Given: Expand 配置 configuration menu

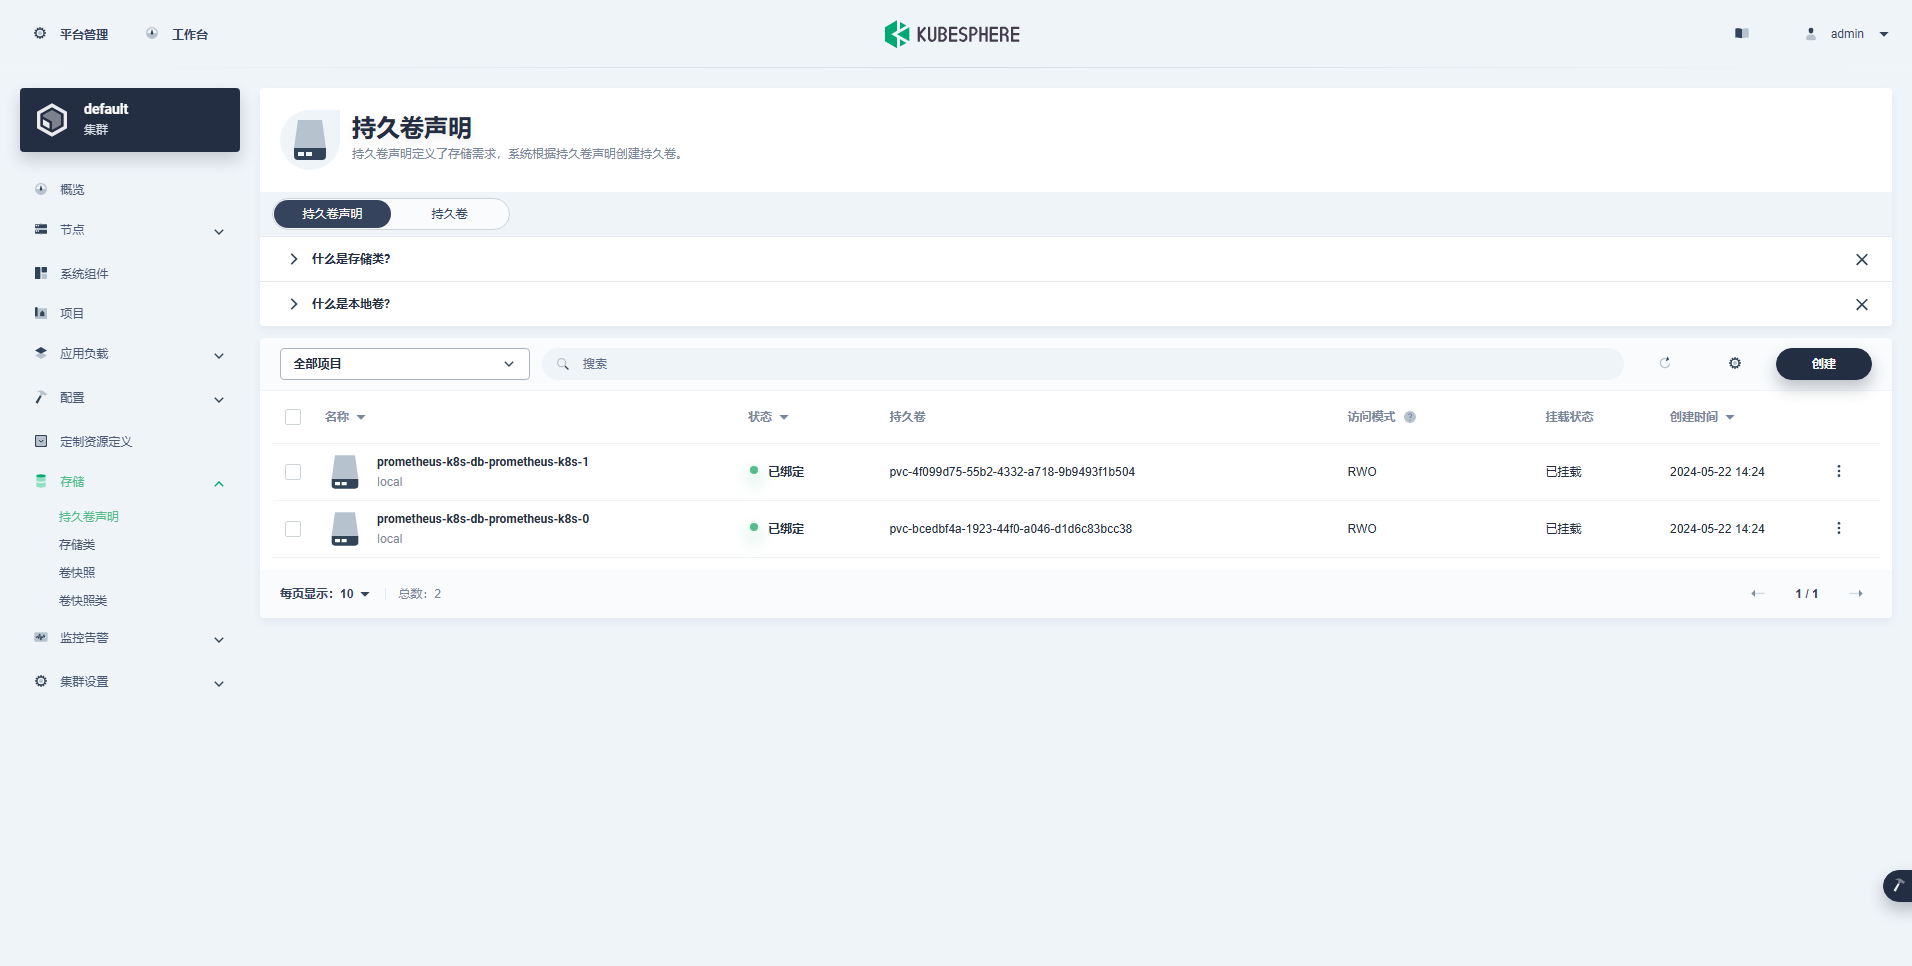Looking at the screenshot, I should 130,398.
